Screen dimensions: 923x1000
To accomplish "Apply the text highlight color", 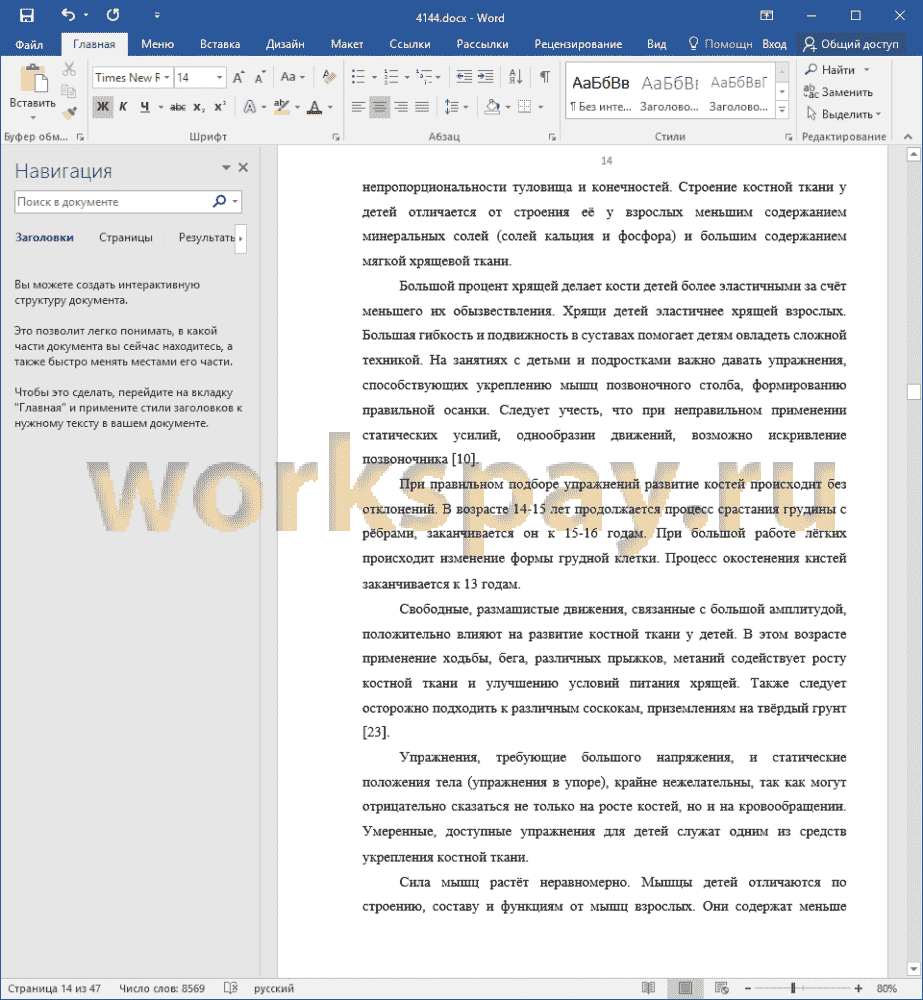I will pyautogui.click(x=281, y=107).
